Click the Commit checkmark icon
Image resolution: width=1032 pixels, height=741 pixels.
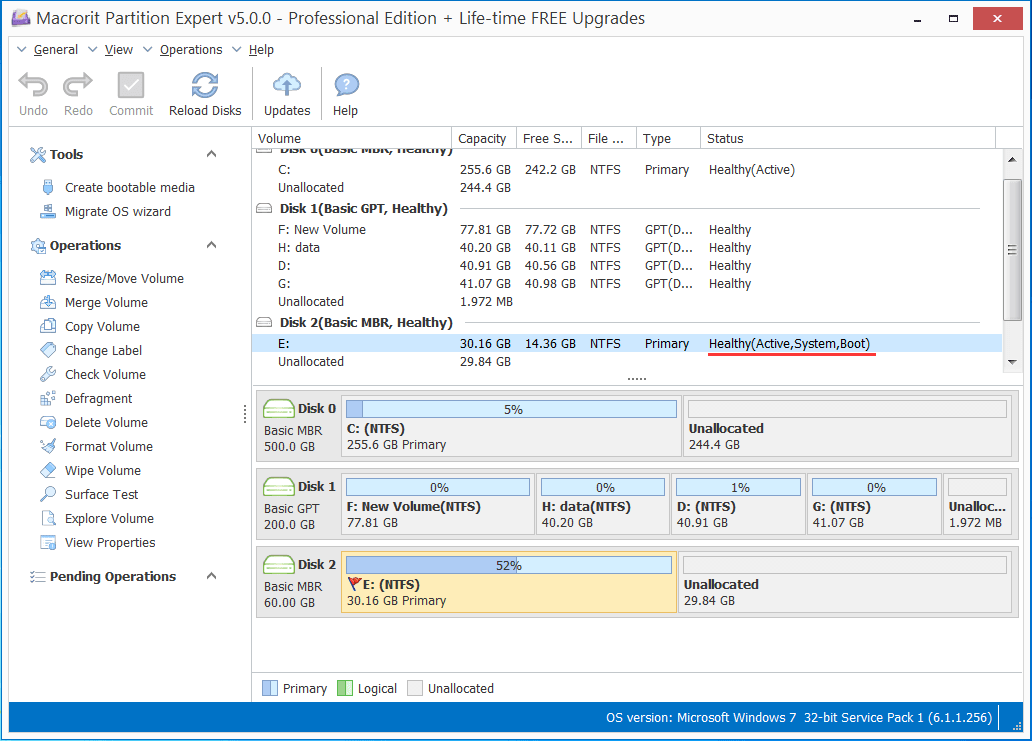(x=131, y=85)
